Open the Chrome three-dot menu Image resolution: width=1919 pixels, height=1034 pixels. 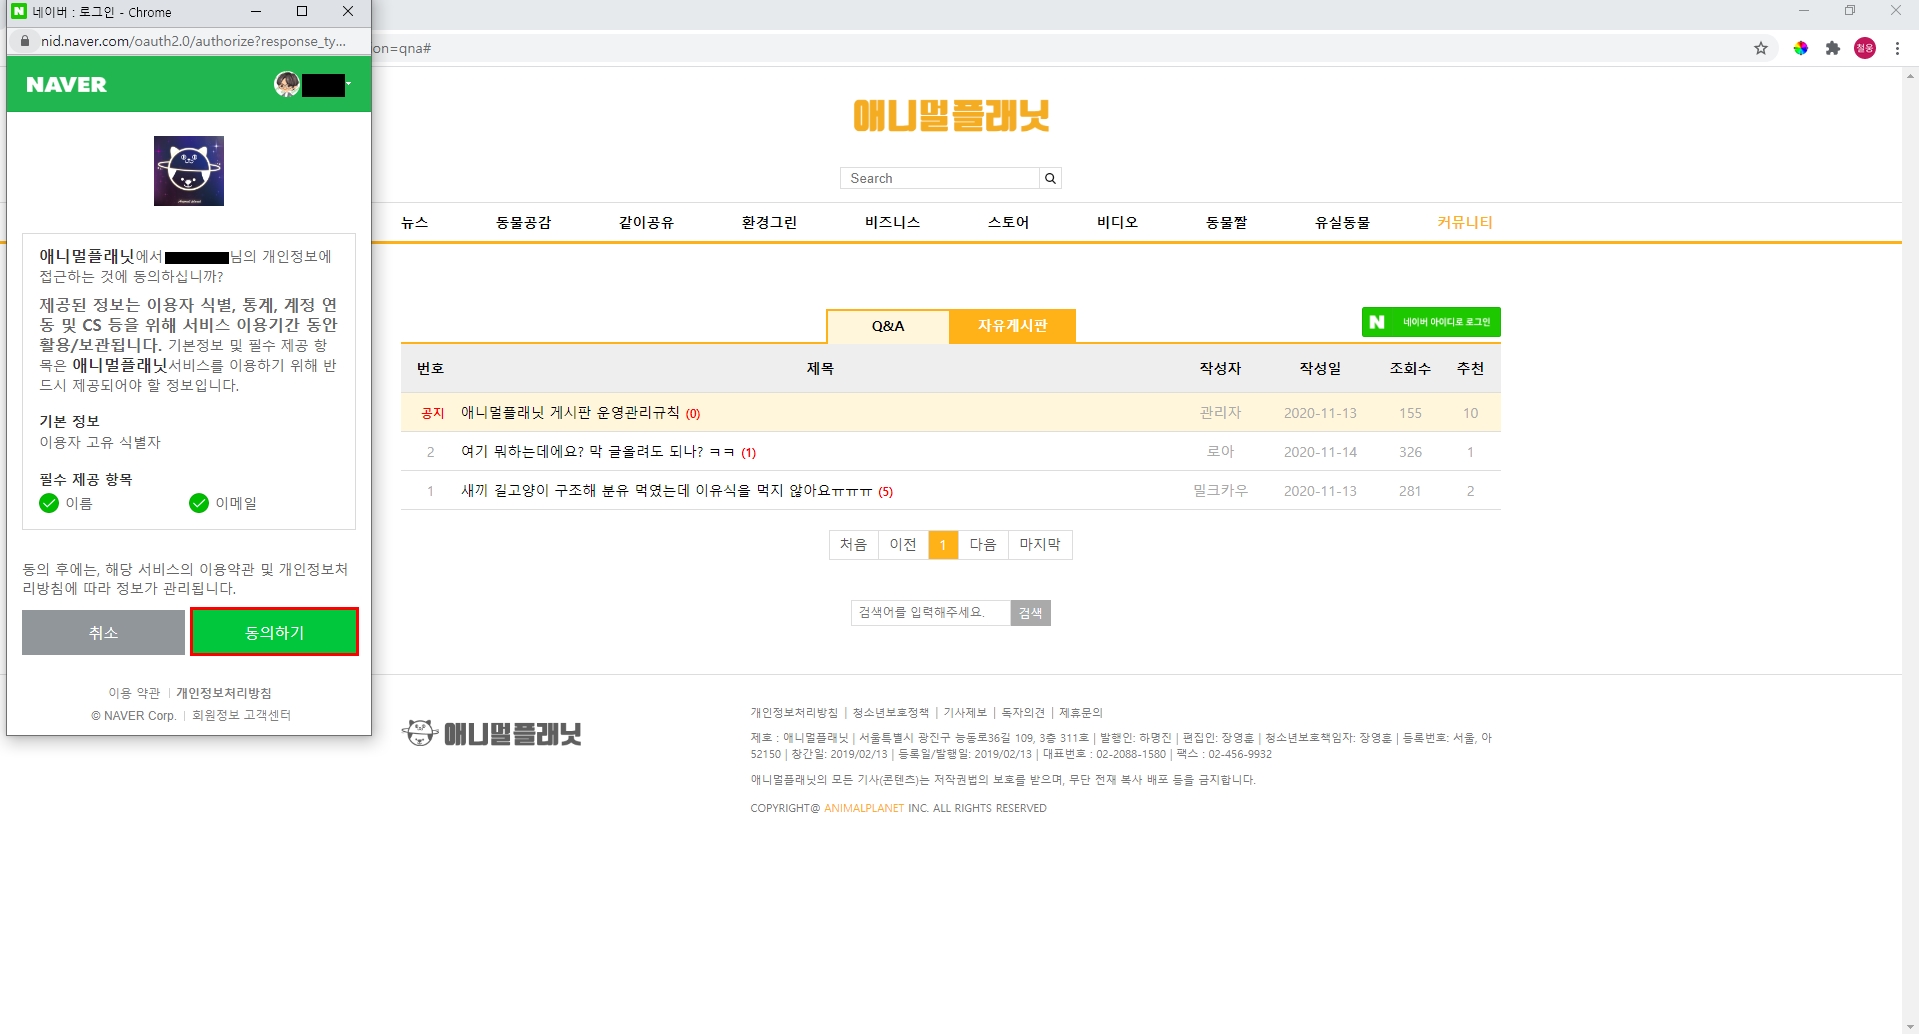[1897, 48]
